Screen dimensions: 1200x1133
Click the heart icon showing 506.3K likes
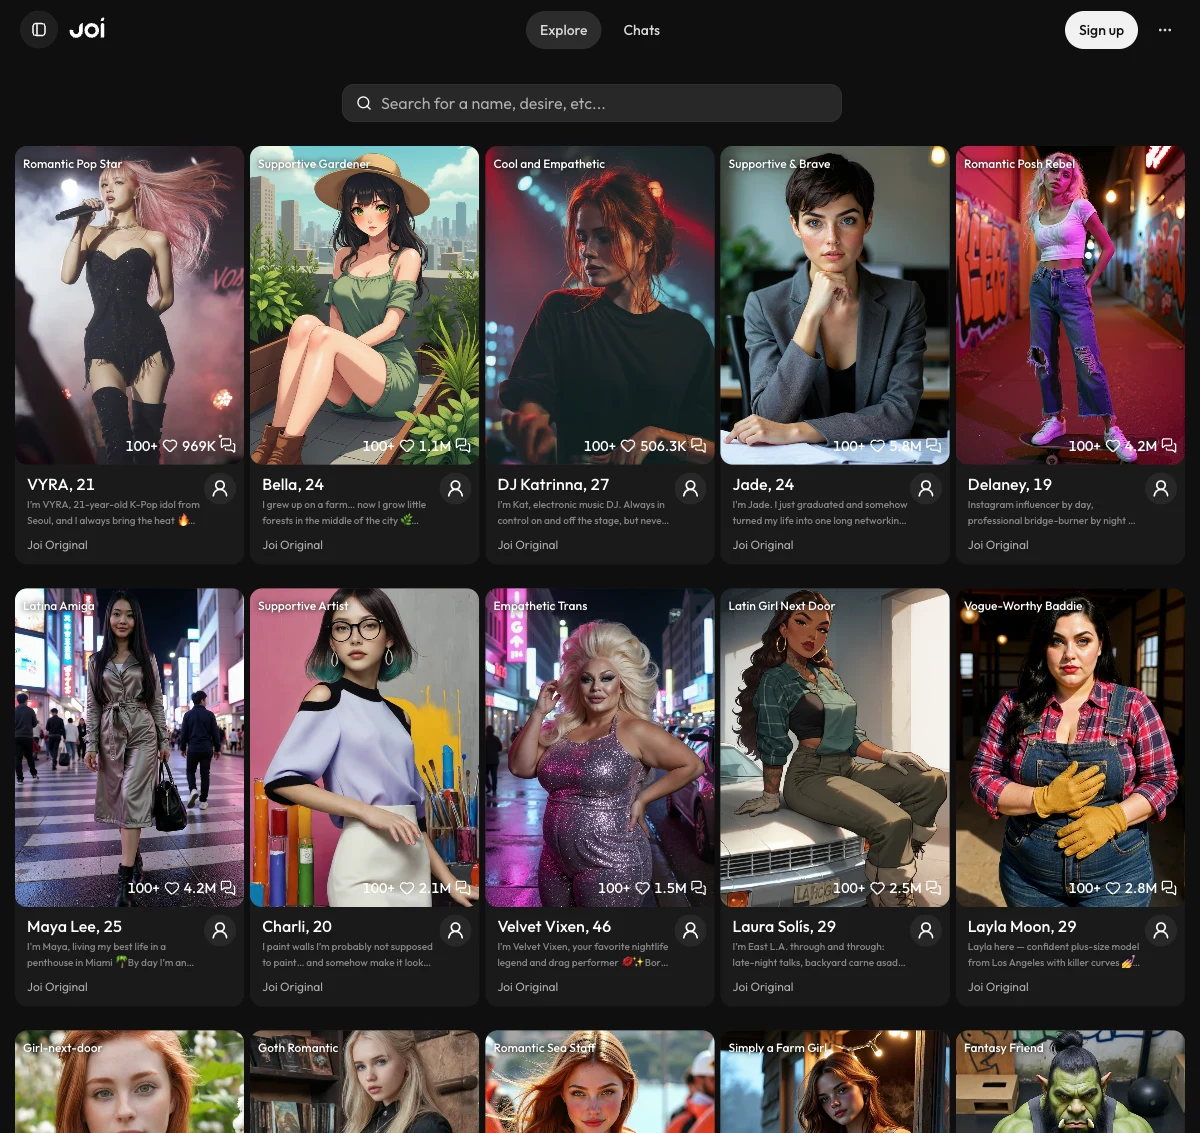tap(628, 446)
